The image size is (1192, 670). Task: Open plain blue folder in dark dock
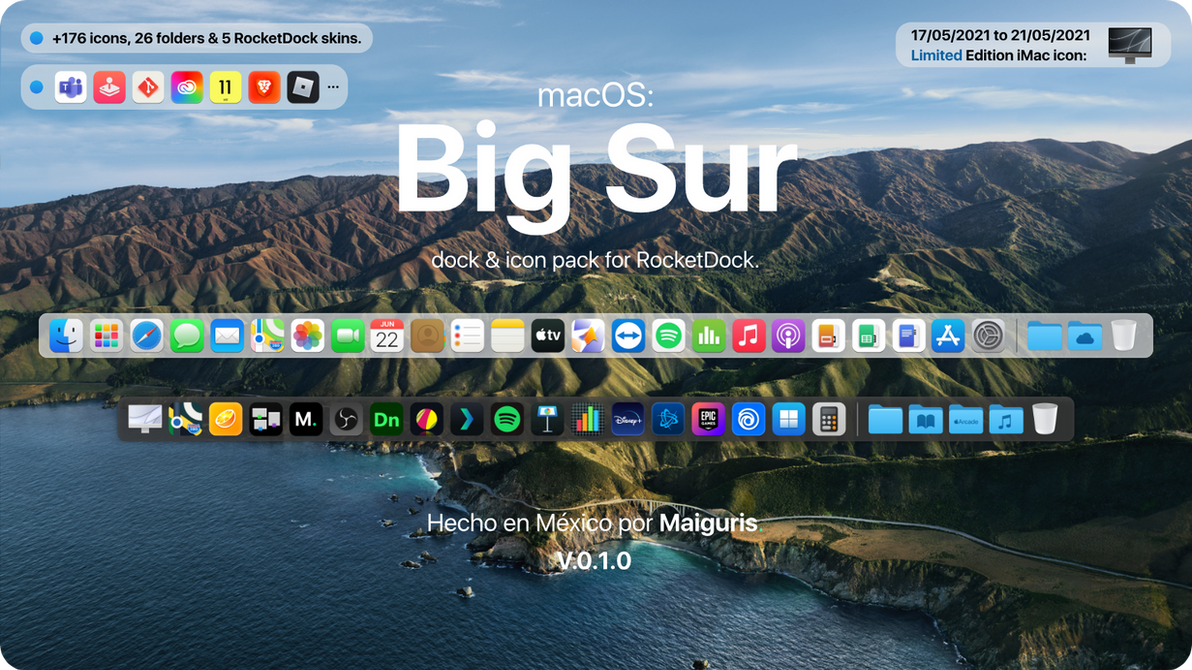(x=885, y=419)
